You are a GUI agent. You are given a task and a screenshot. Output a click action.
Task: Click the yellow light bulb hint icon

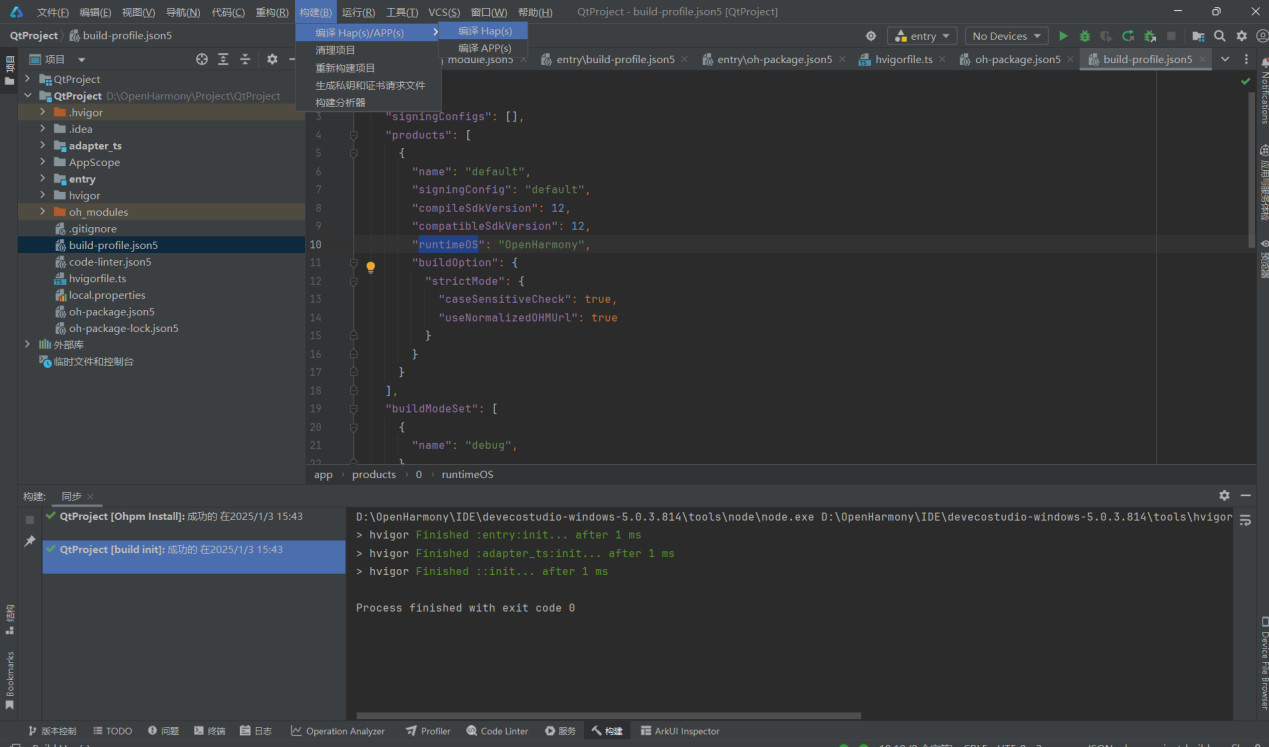click(x=370, y=267)
